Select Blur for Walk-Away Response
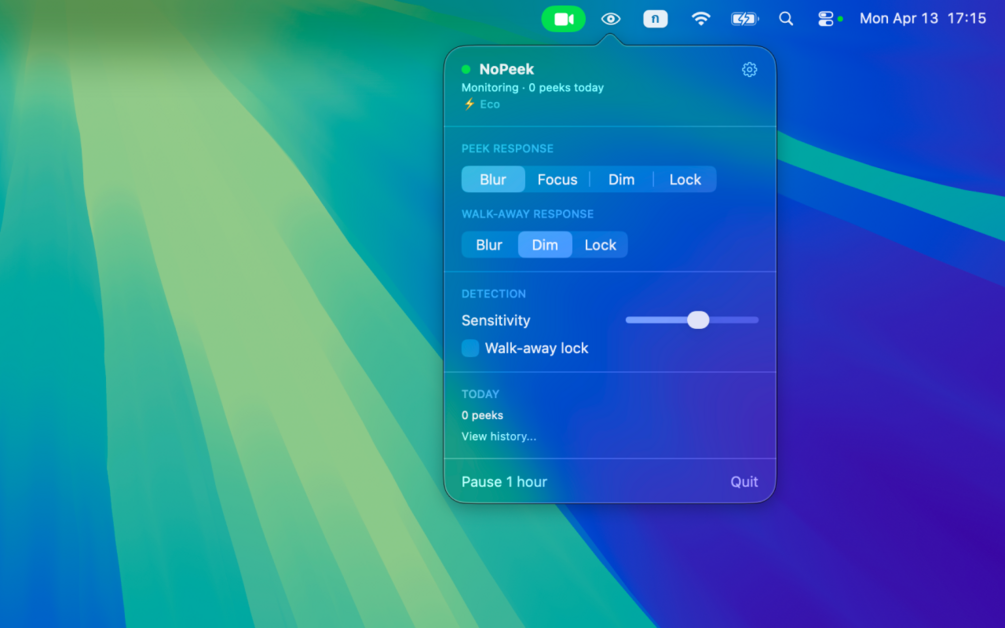 [x=489, y=245]
